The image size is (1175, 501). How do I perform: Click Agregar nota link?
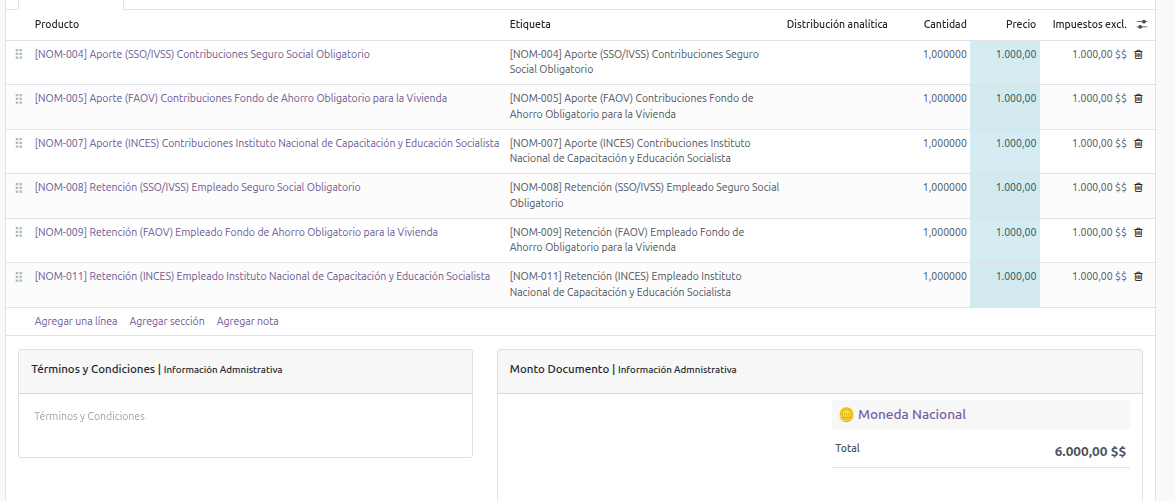[247, 321]
